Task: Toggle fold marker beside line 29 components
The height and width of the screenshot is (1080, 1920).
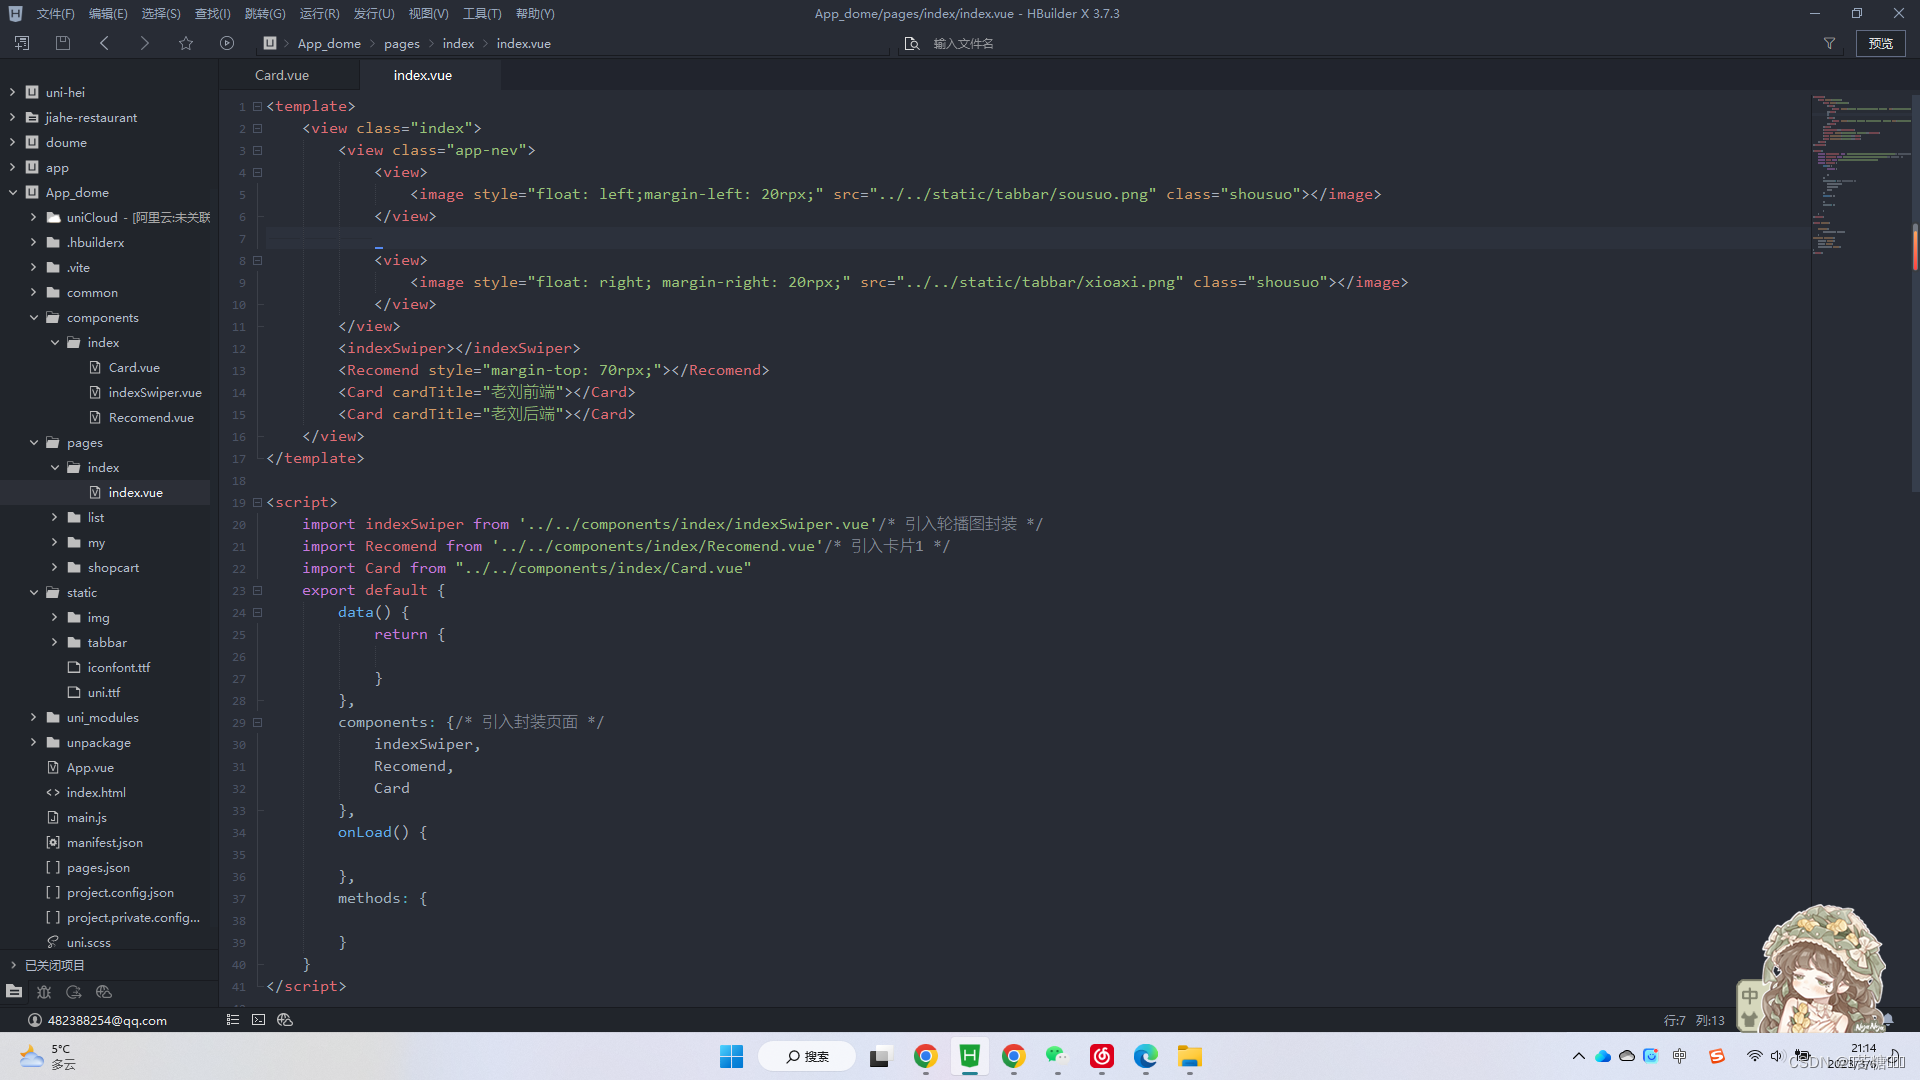Action: [257, 722]
